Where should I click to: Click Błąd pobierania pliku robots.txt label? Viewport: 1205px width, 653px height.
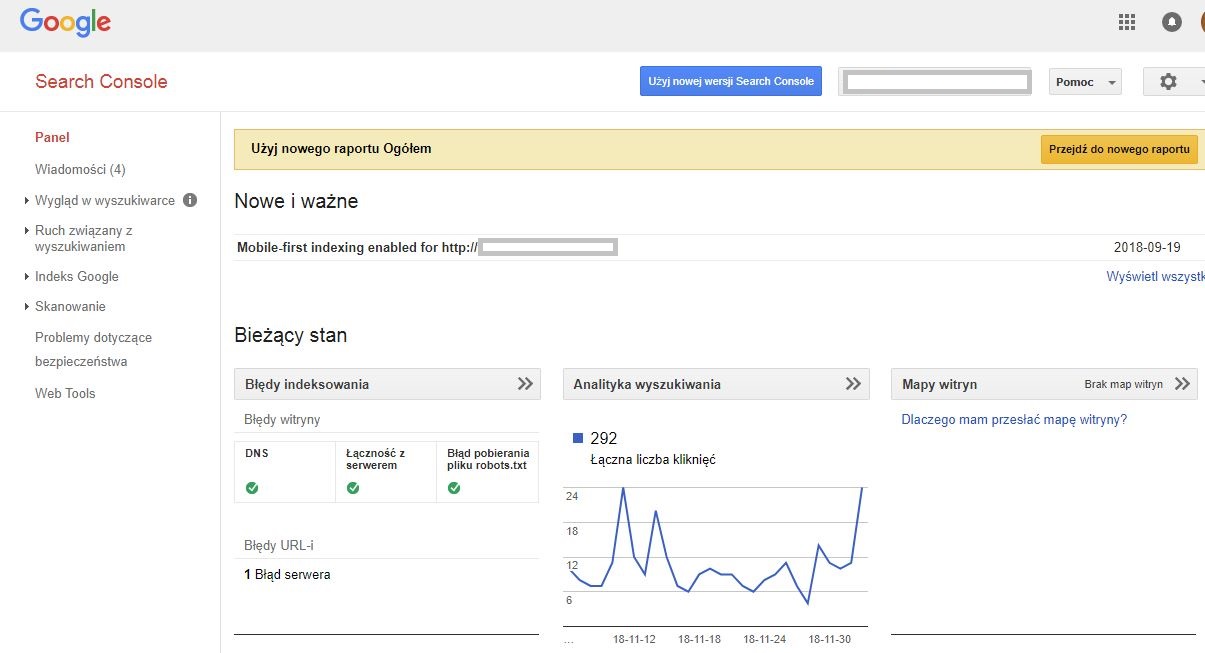tap(488, 459)
